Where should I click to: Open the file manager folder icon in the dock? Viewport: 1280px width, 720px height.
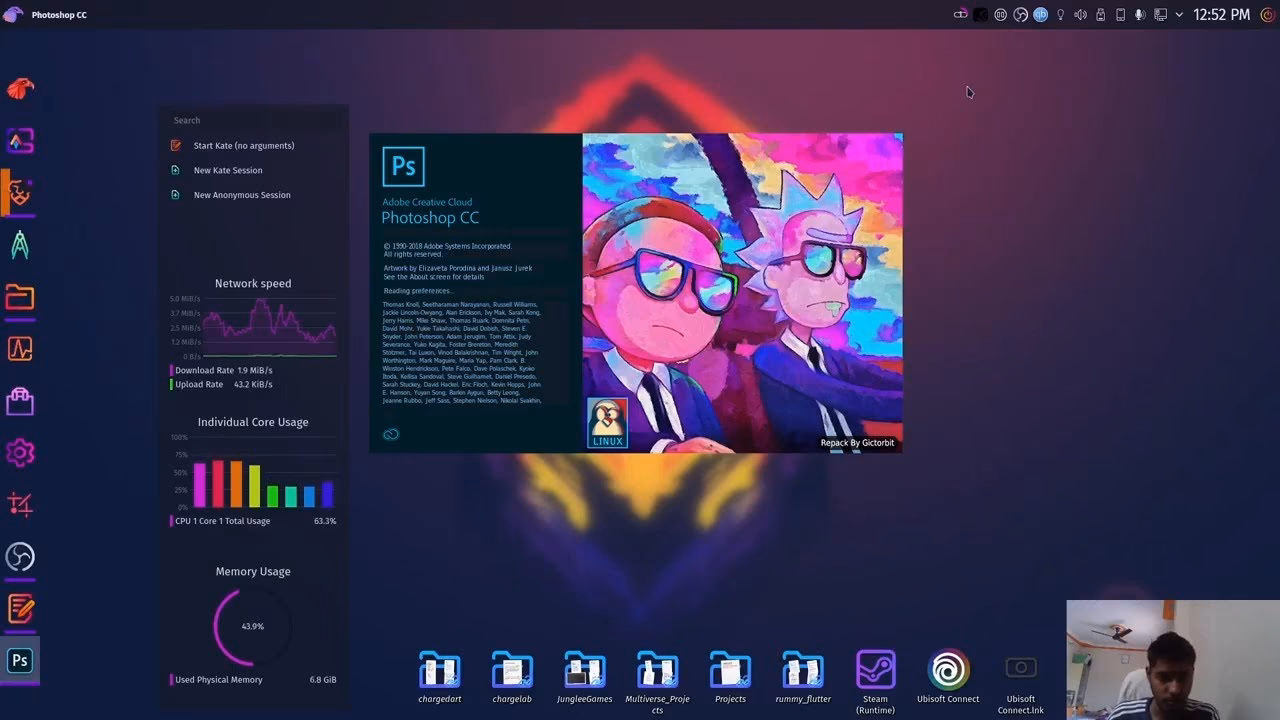20,295
